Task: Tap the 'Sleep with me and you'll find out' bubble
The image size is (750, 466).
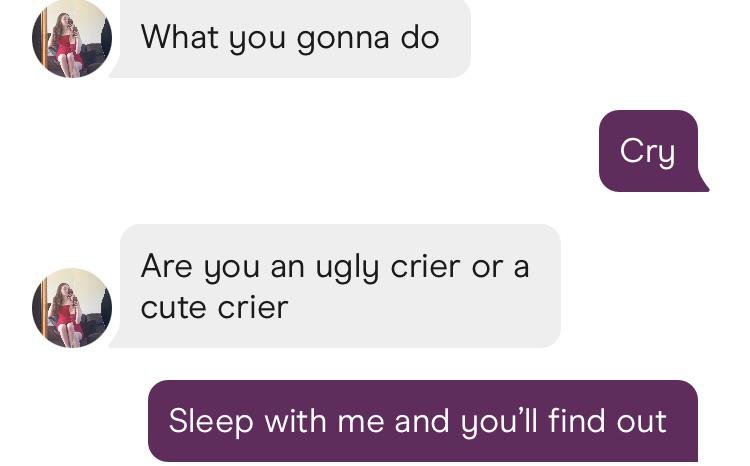Action: [423, 421]
